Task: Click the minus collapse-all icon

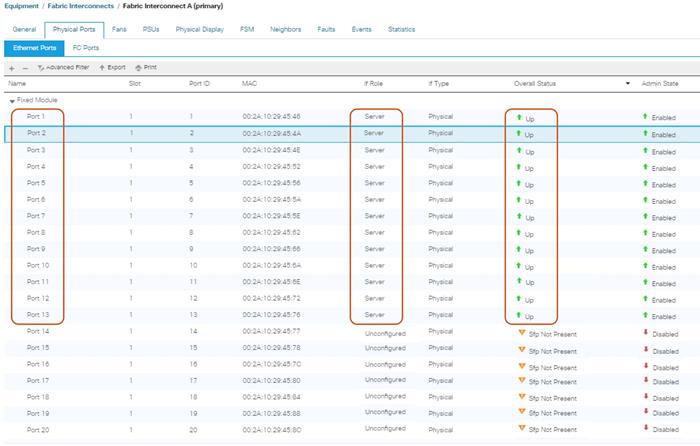Action: [24, 67]
